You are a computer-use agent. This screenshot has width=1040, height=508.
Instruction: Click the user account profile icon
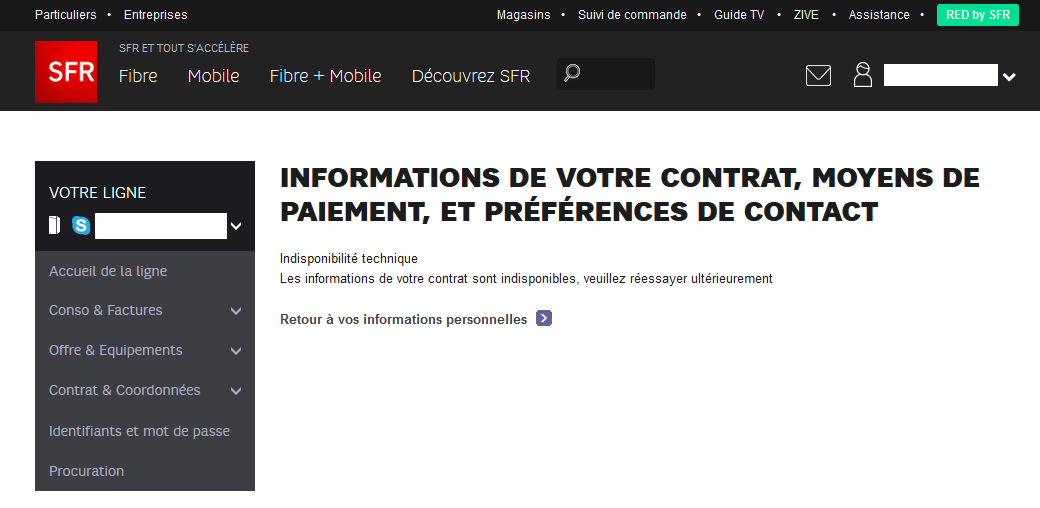(862, 75)
